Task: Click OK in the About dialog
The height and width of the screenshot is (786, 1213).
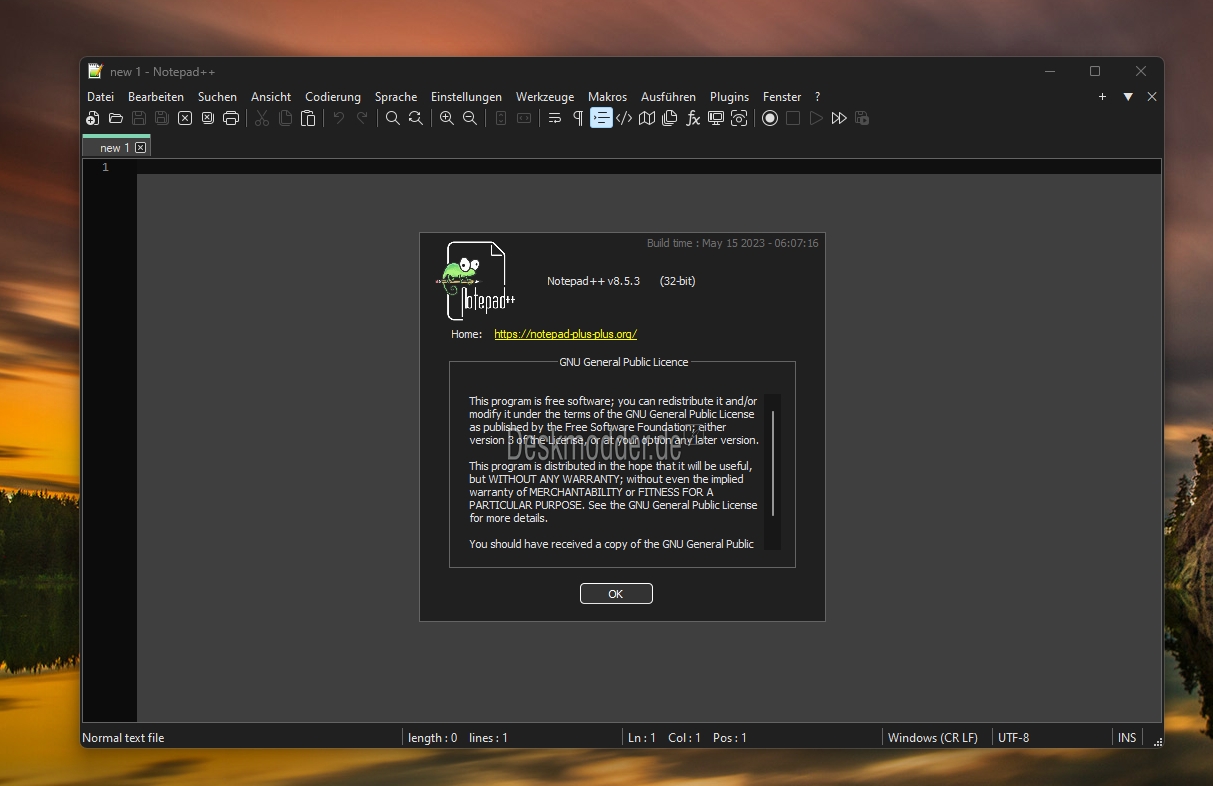Action: click(x=616, y=594)
